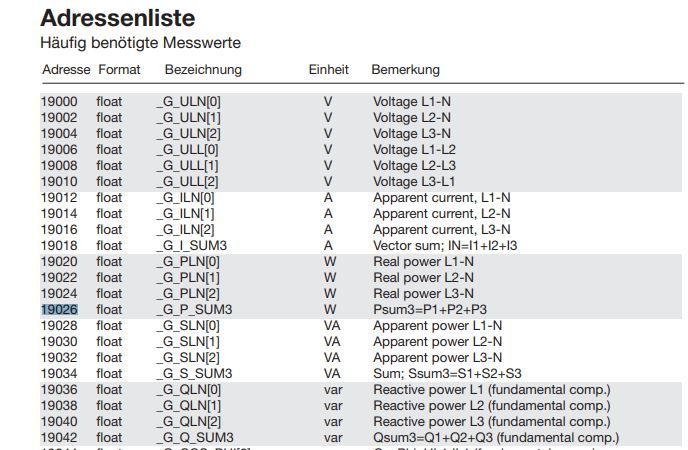This screenshot has width=688, height=450.
Task: Click the Adresse column header
Action: pos(66,70)
